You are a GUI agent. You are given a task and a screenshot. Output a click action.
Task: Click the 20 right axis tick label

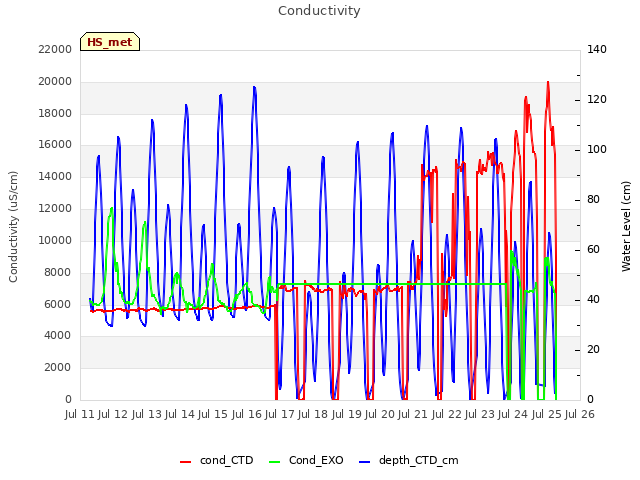click(x=593, y=350)
